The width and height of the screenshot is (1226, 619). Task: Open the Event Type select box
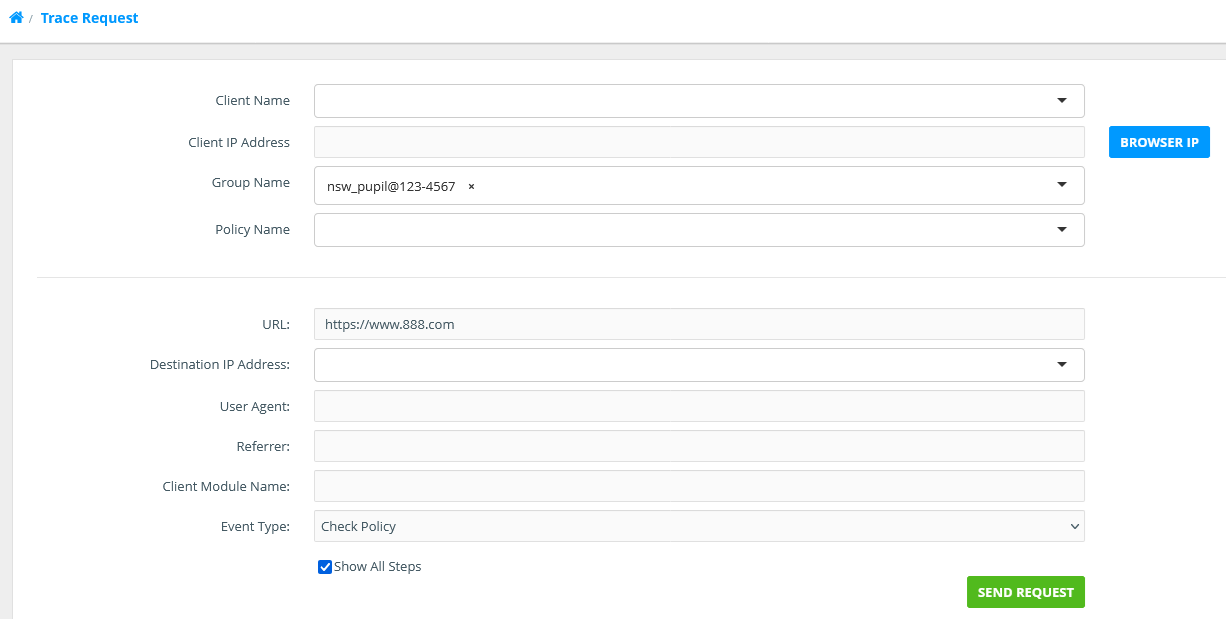[699, 526]
